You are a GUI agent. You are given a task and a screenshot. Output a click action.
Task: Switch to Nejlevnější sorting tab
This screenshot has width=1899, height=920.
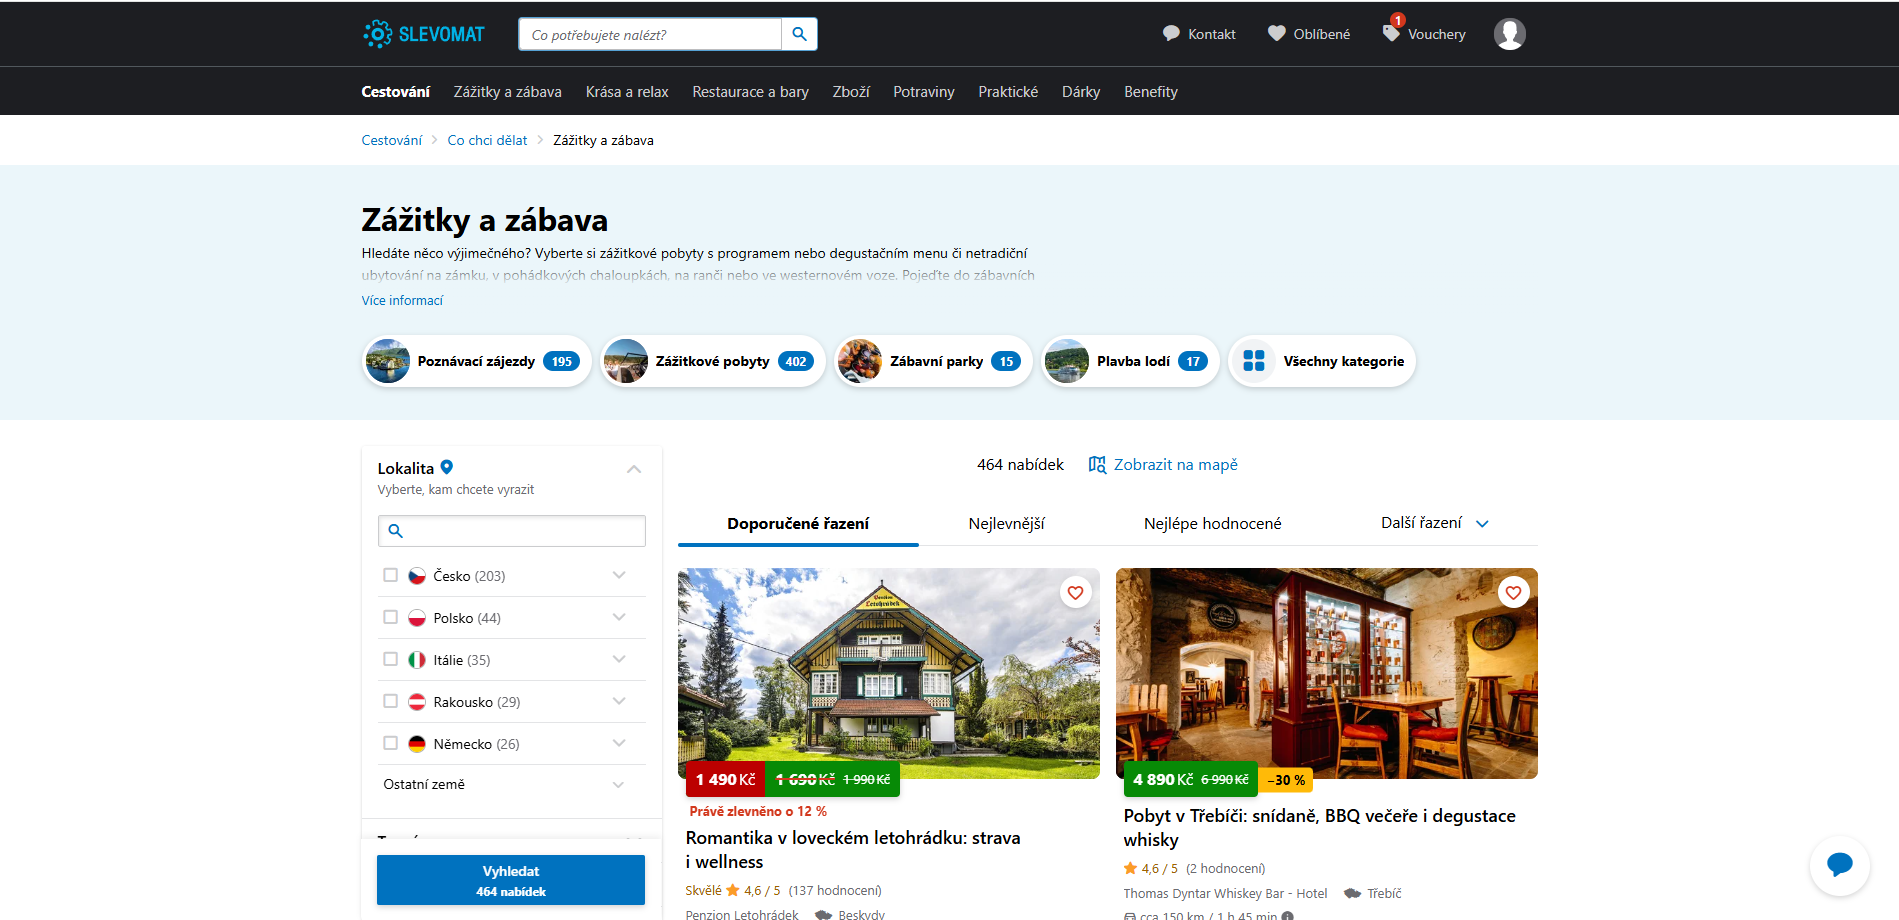tap(1006, 523)
